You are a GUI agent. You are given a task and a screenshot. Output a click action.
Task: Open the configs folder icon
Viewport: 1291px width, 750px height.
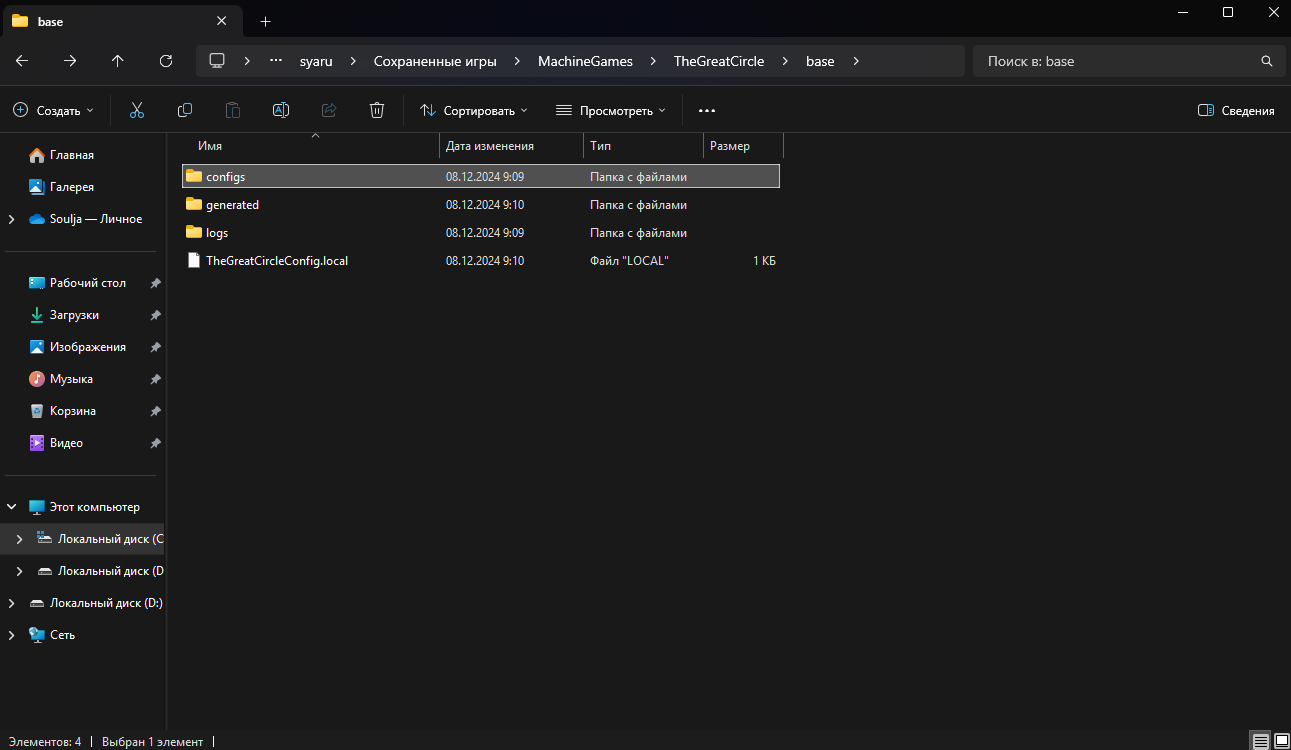click(x=194, y=176)
